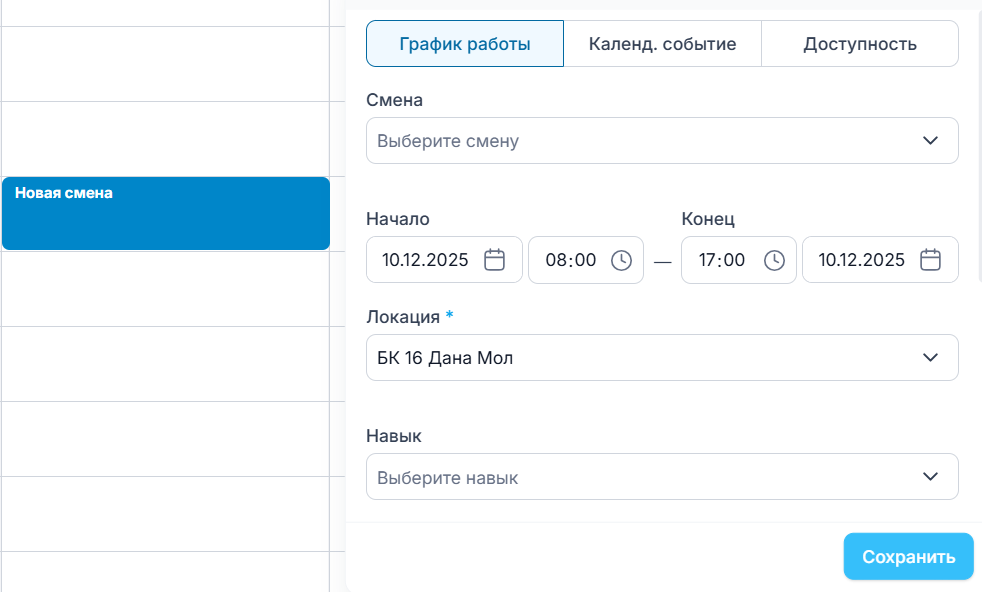
Task: Click the clock icon beside 08:00
Action: click(621, 260)
